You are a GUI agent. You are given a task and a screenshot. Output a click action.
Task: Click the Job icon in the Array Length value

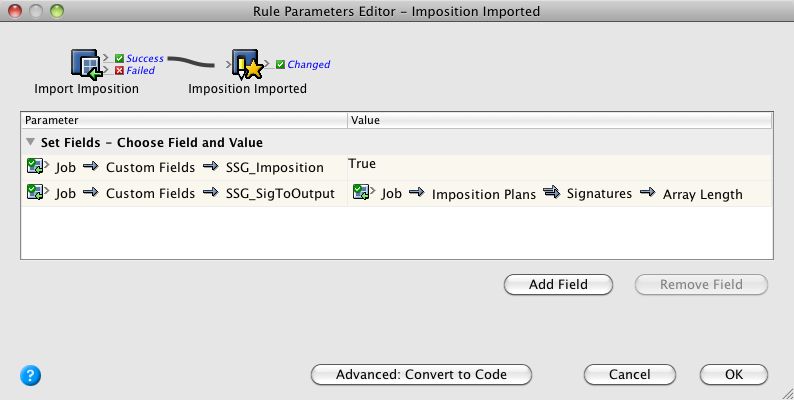(361, 192)
